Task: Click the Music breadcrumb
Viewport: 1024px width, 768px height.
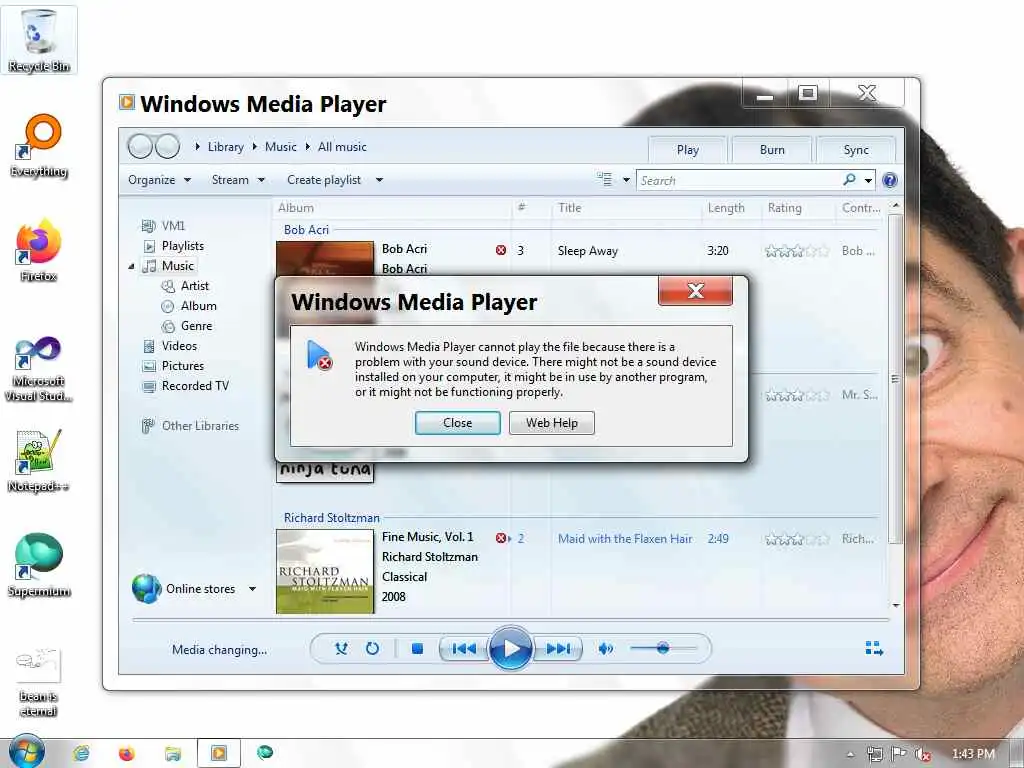Action: click(281, 147)
